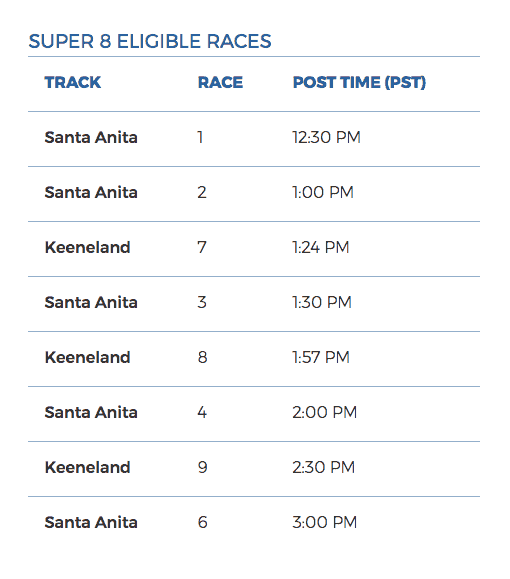Select the 12:30 PM post time
Viewport: 510px width, 579px height.
[x=326, y=137]
